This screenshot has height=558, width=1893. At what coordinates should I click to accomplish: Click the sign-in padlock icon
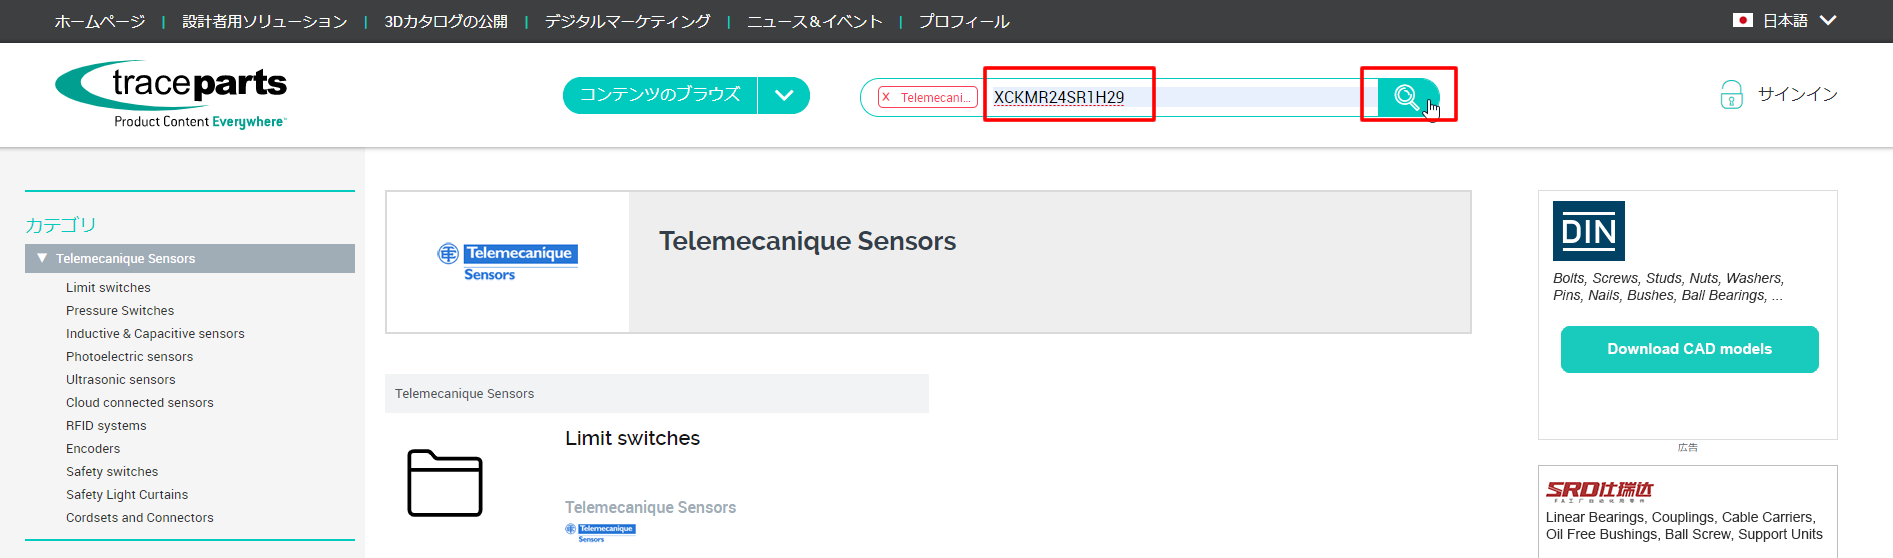[x=1731, y=95]
